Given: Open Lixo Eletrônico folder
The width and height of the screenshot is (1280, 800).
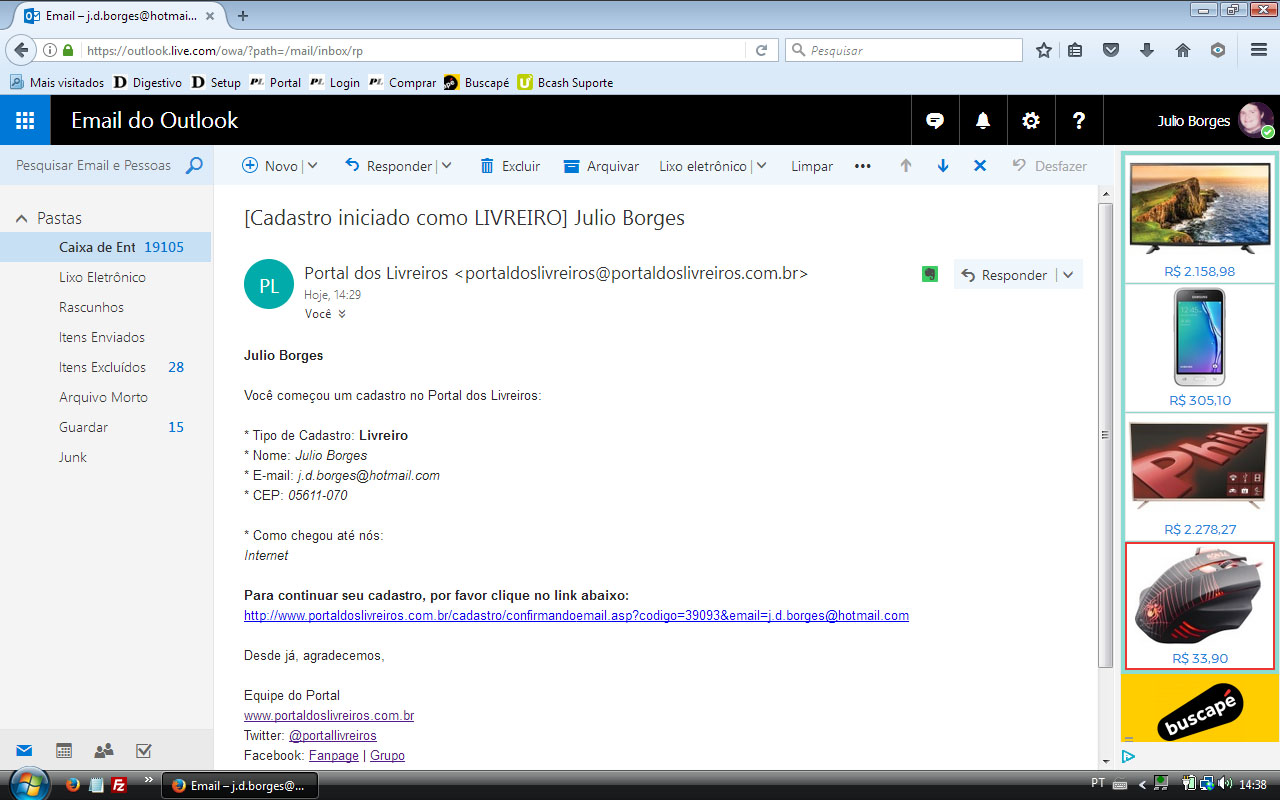Looking at the screenshot, I should pos(105,277).
